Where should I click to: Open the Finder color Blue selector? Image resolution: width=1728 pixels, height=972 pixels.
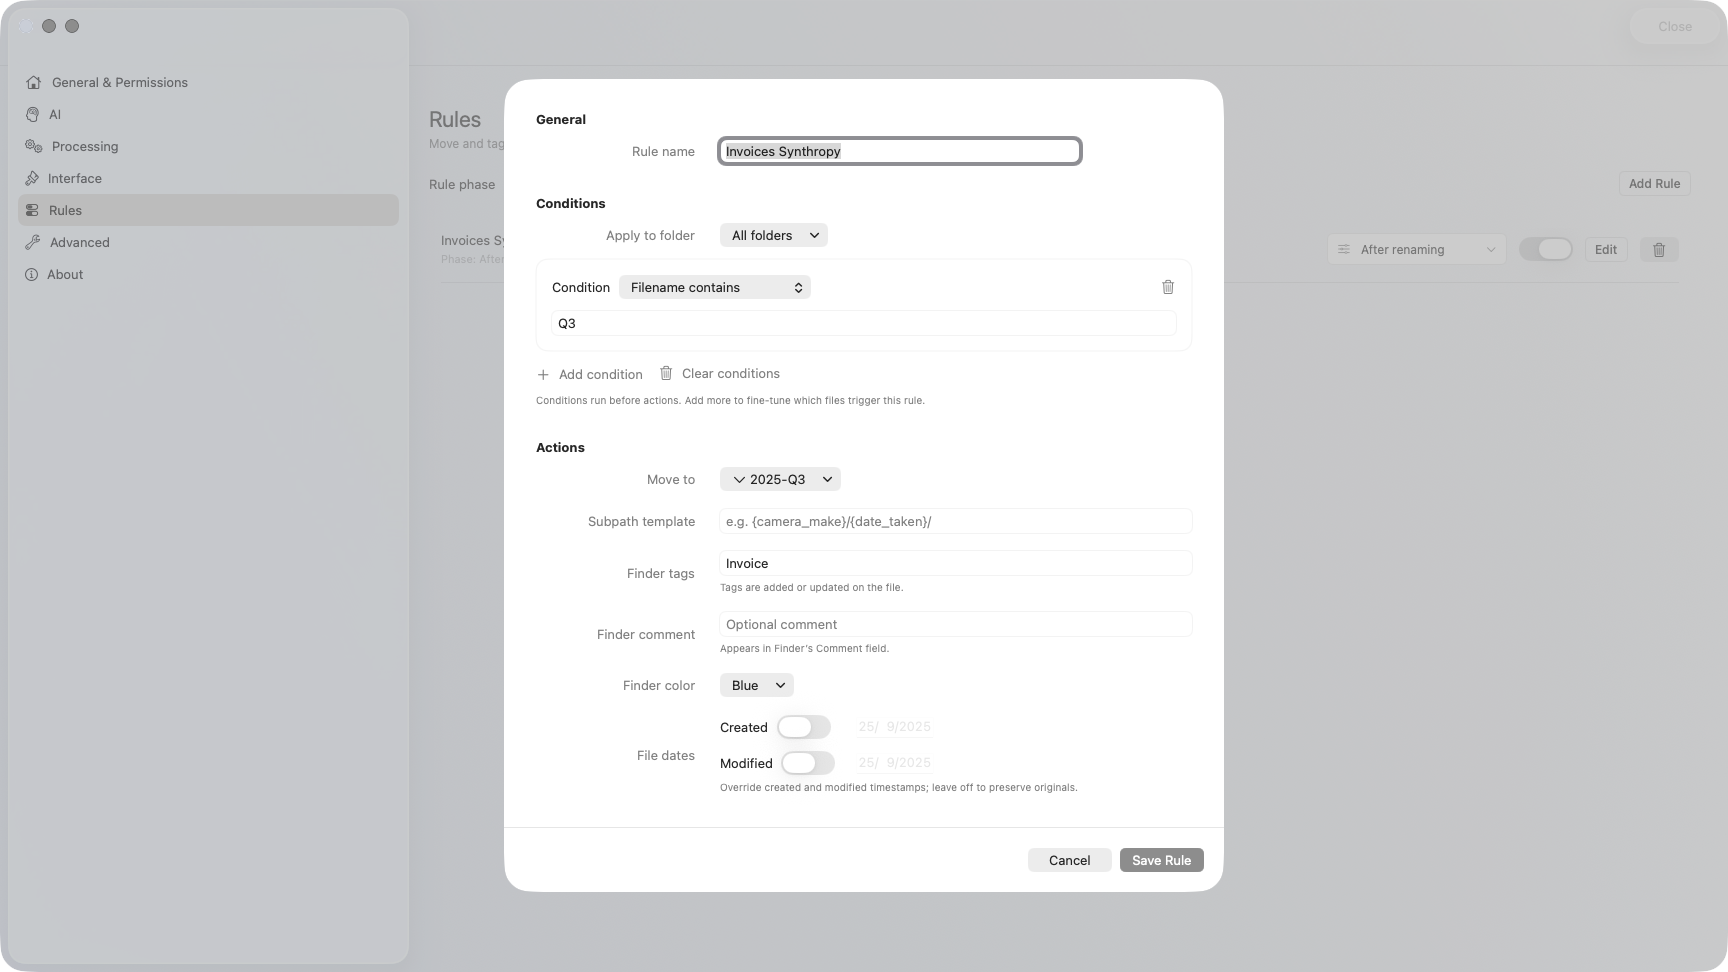(x=756, y=686)
